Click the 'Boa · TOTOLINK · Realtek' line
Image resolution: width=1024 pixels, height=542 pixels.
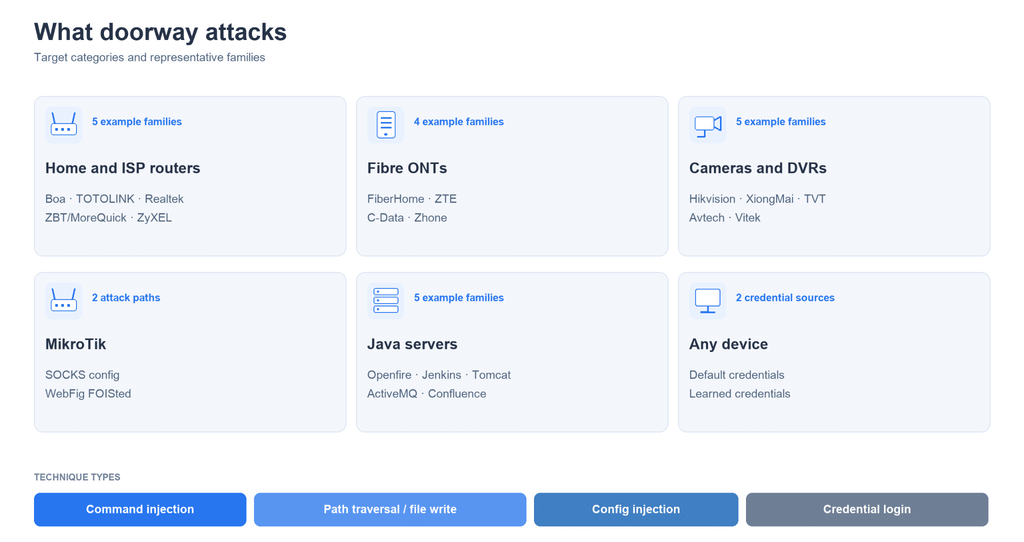tap(114, 199)
